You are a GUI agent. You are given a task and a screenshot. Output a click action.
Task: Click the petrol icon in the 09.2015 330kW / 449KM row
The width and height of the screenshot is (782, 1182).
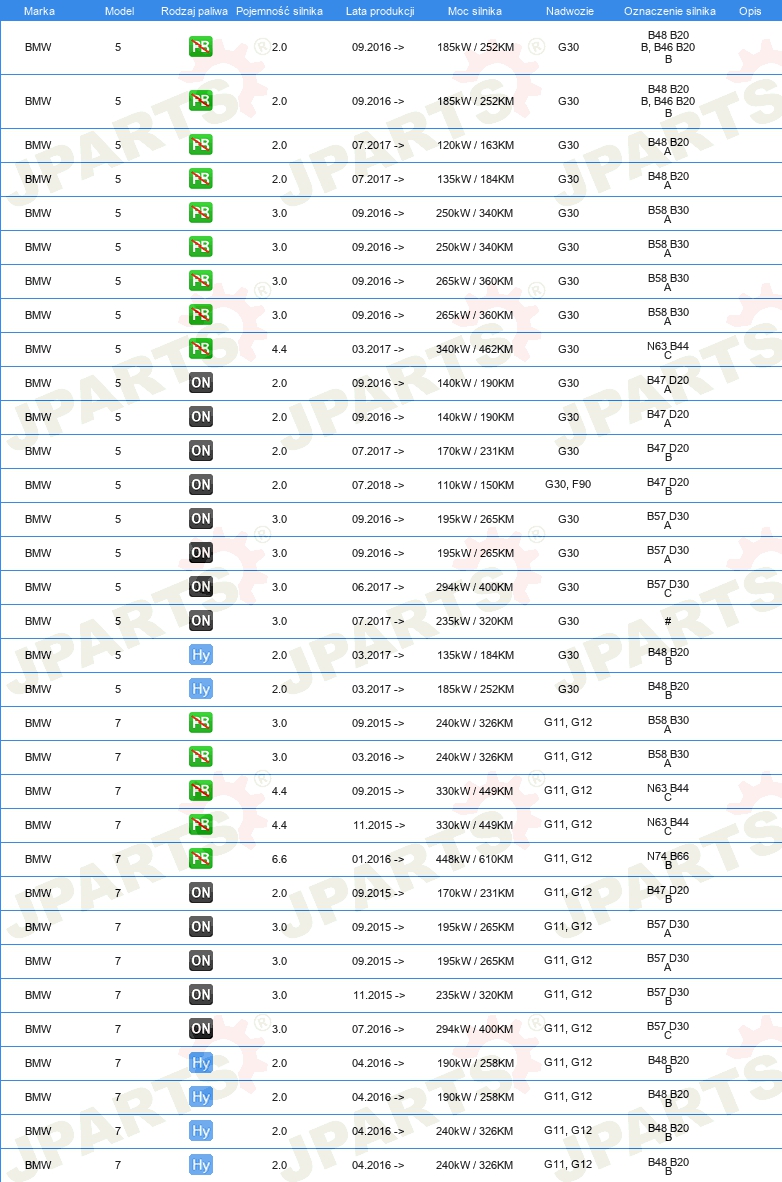[201, 790]
